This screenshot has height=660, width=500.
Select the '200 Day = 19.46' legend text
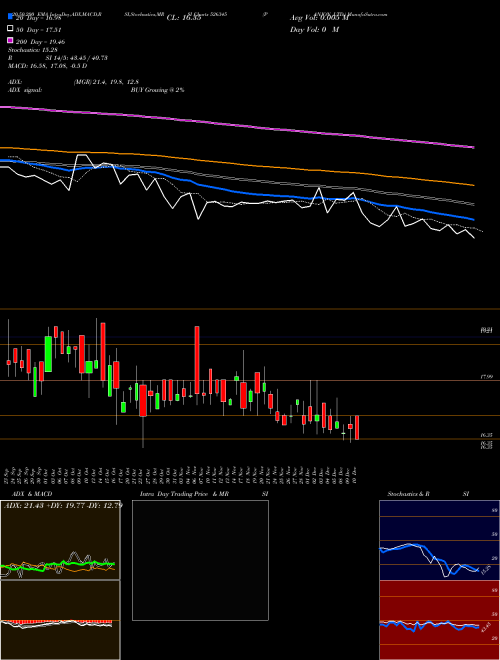pyautogui.click(x=40, y=42)
